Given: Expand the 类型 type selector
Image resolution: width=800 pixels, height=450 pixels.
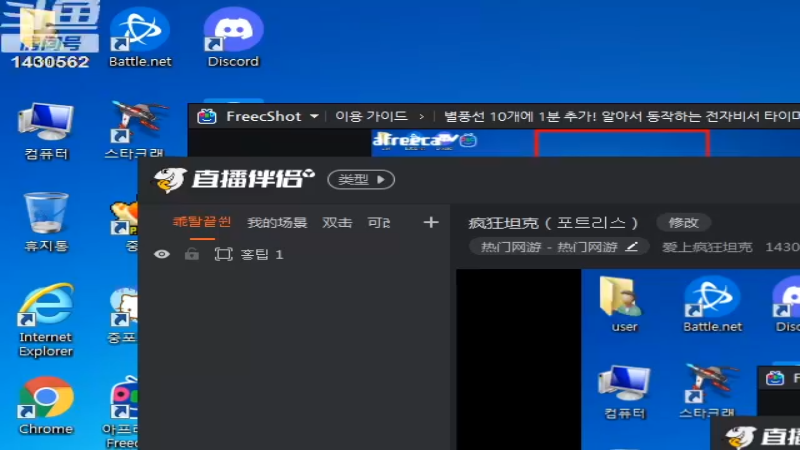Looking at the screenshot, I should [361, 180].
